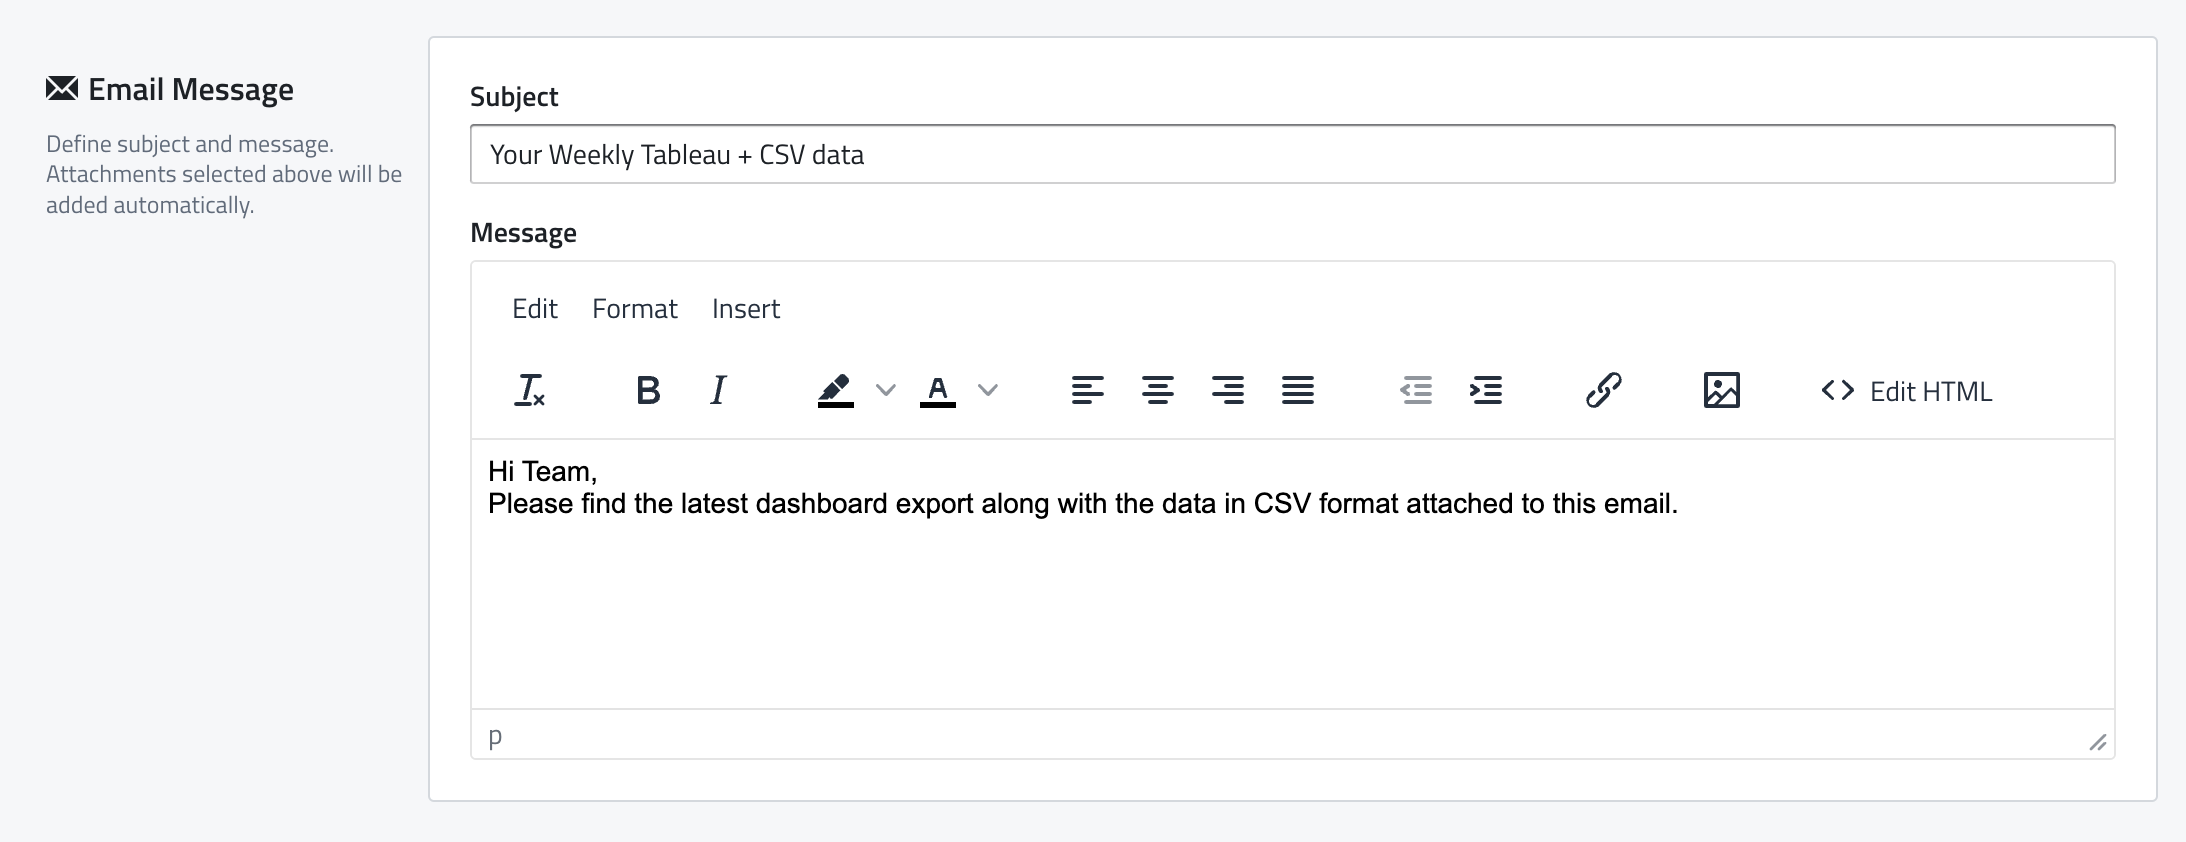Screen dimensions: 2186x842
Task: Decrease indent of the paragraph
Action: click(x=1416, y=390)
